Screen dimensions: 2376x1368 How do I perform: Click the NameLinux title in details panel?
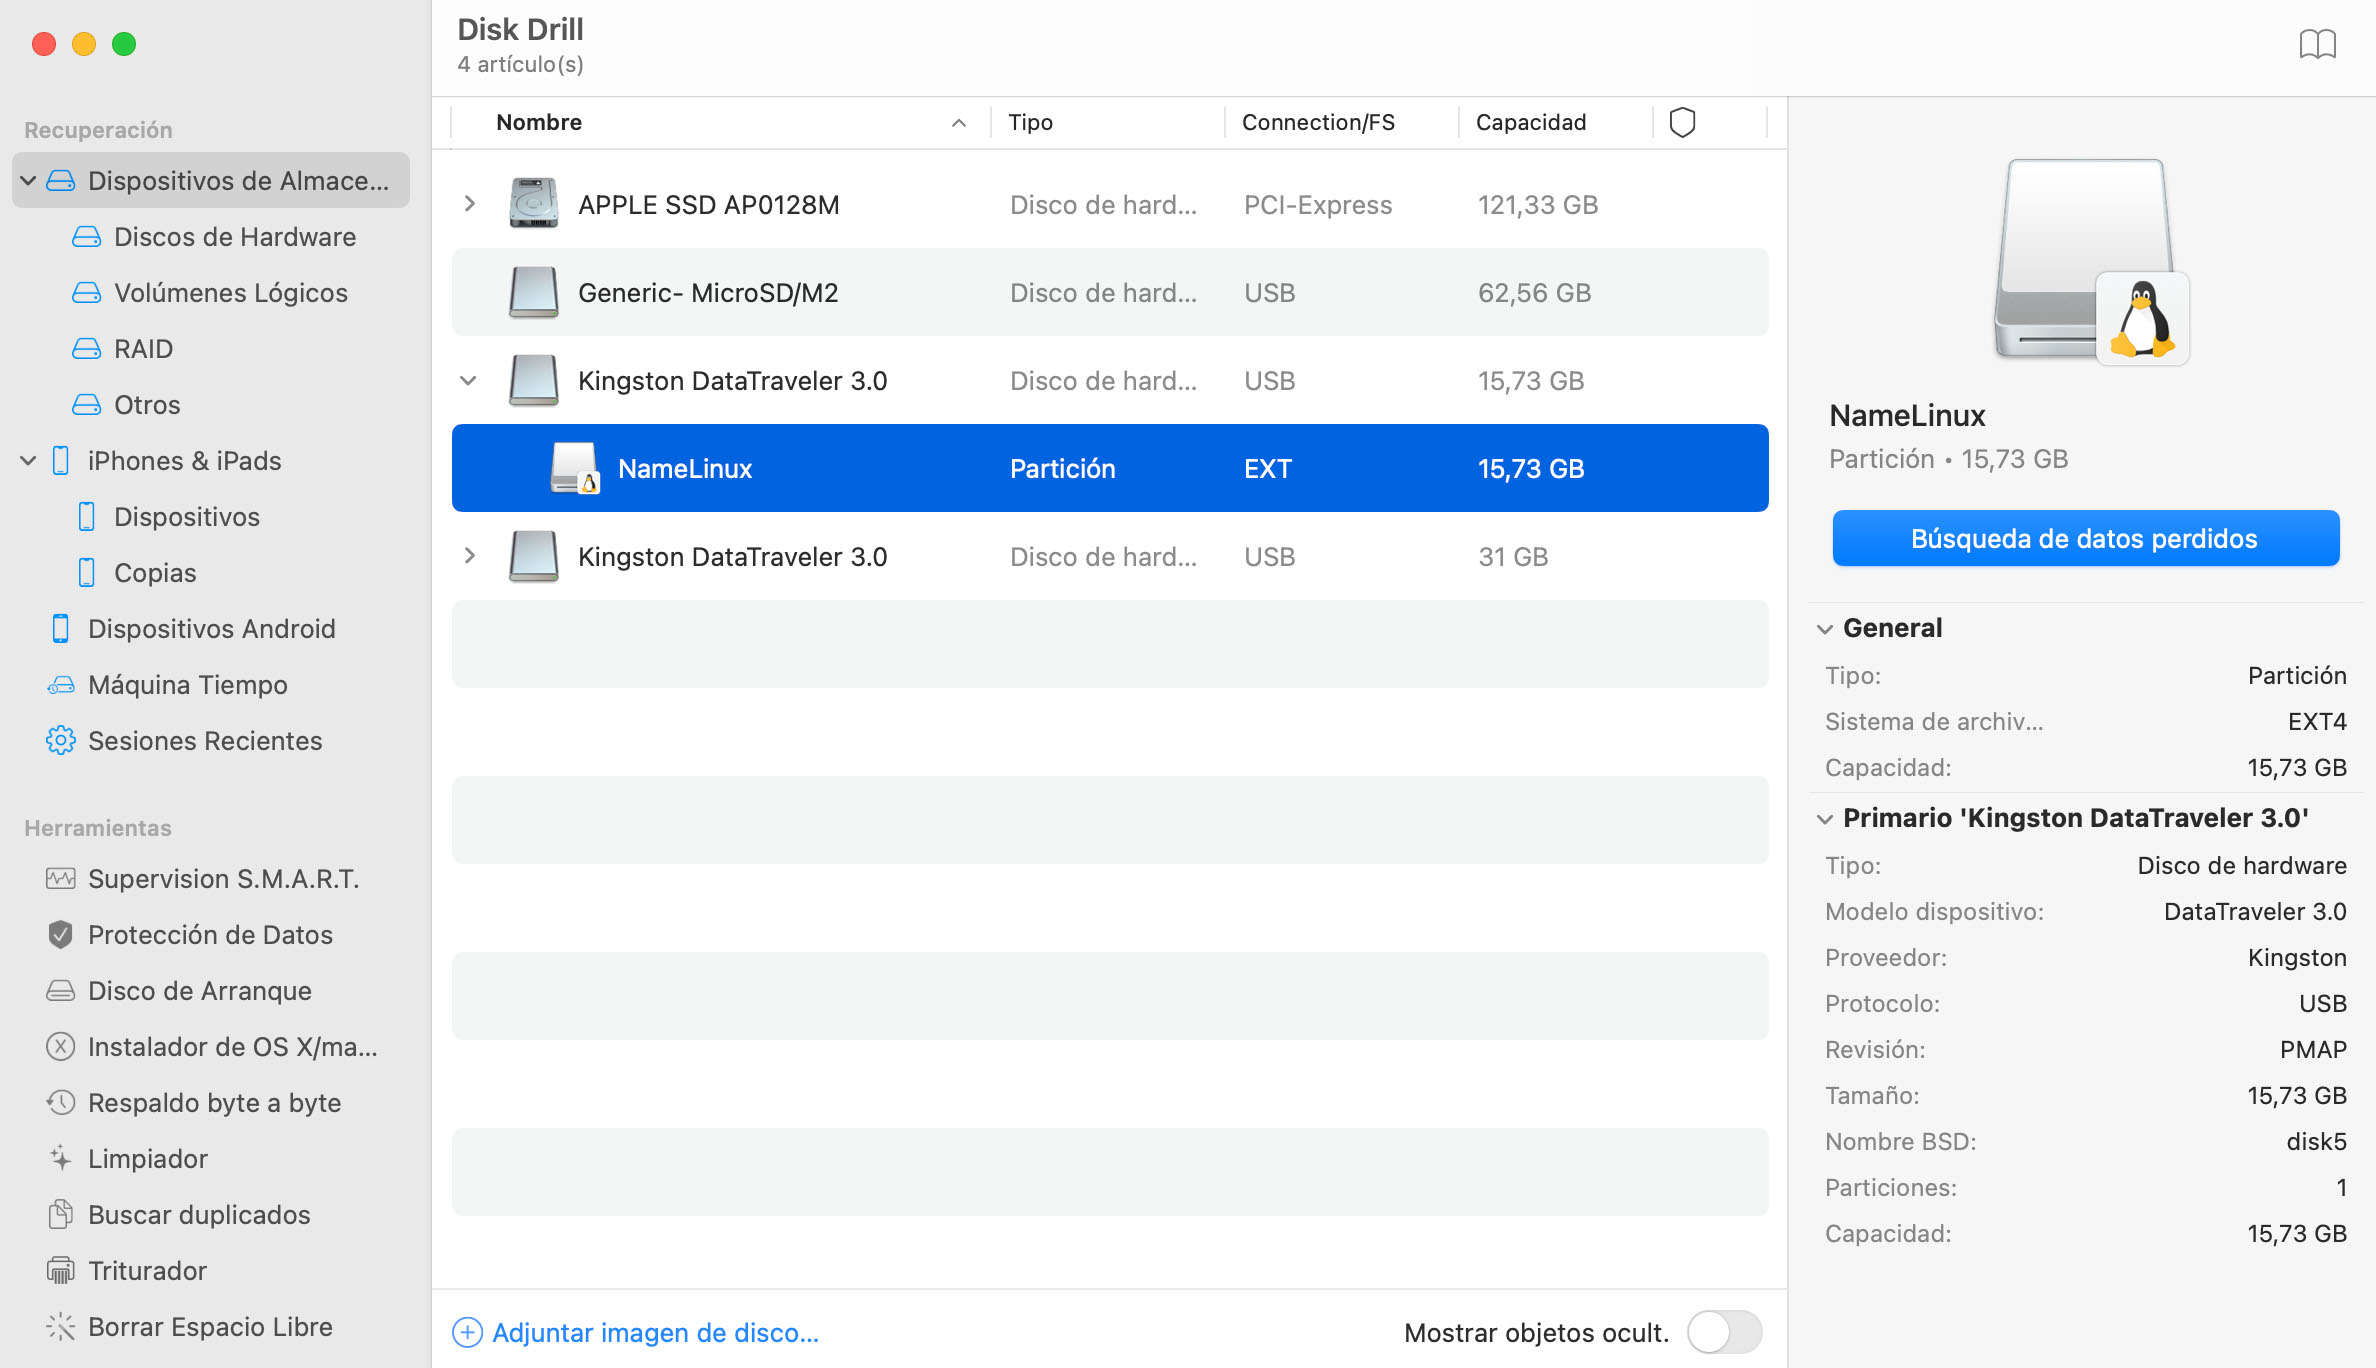(1907, 415)
